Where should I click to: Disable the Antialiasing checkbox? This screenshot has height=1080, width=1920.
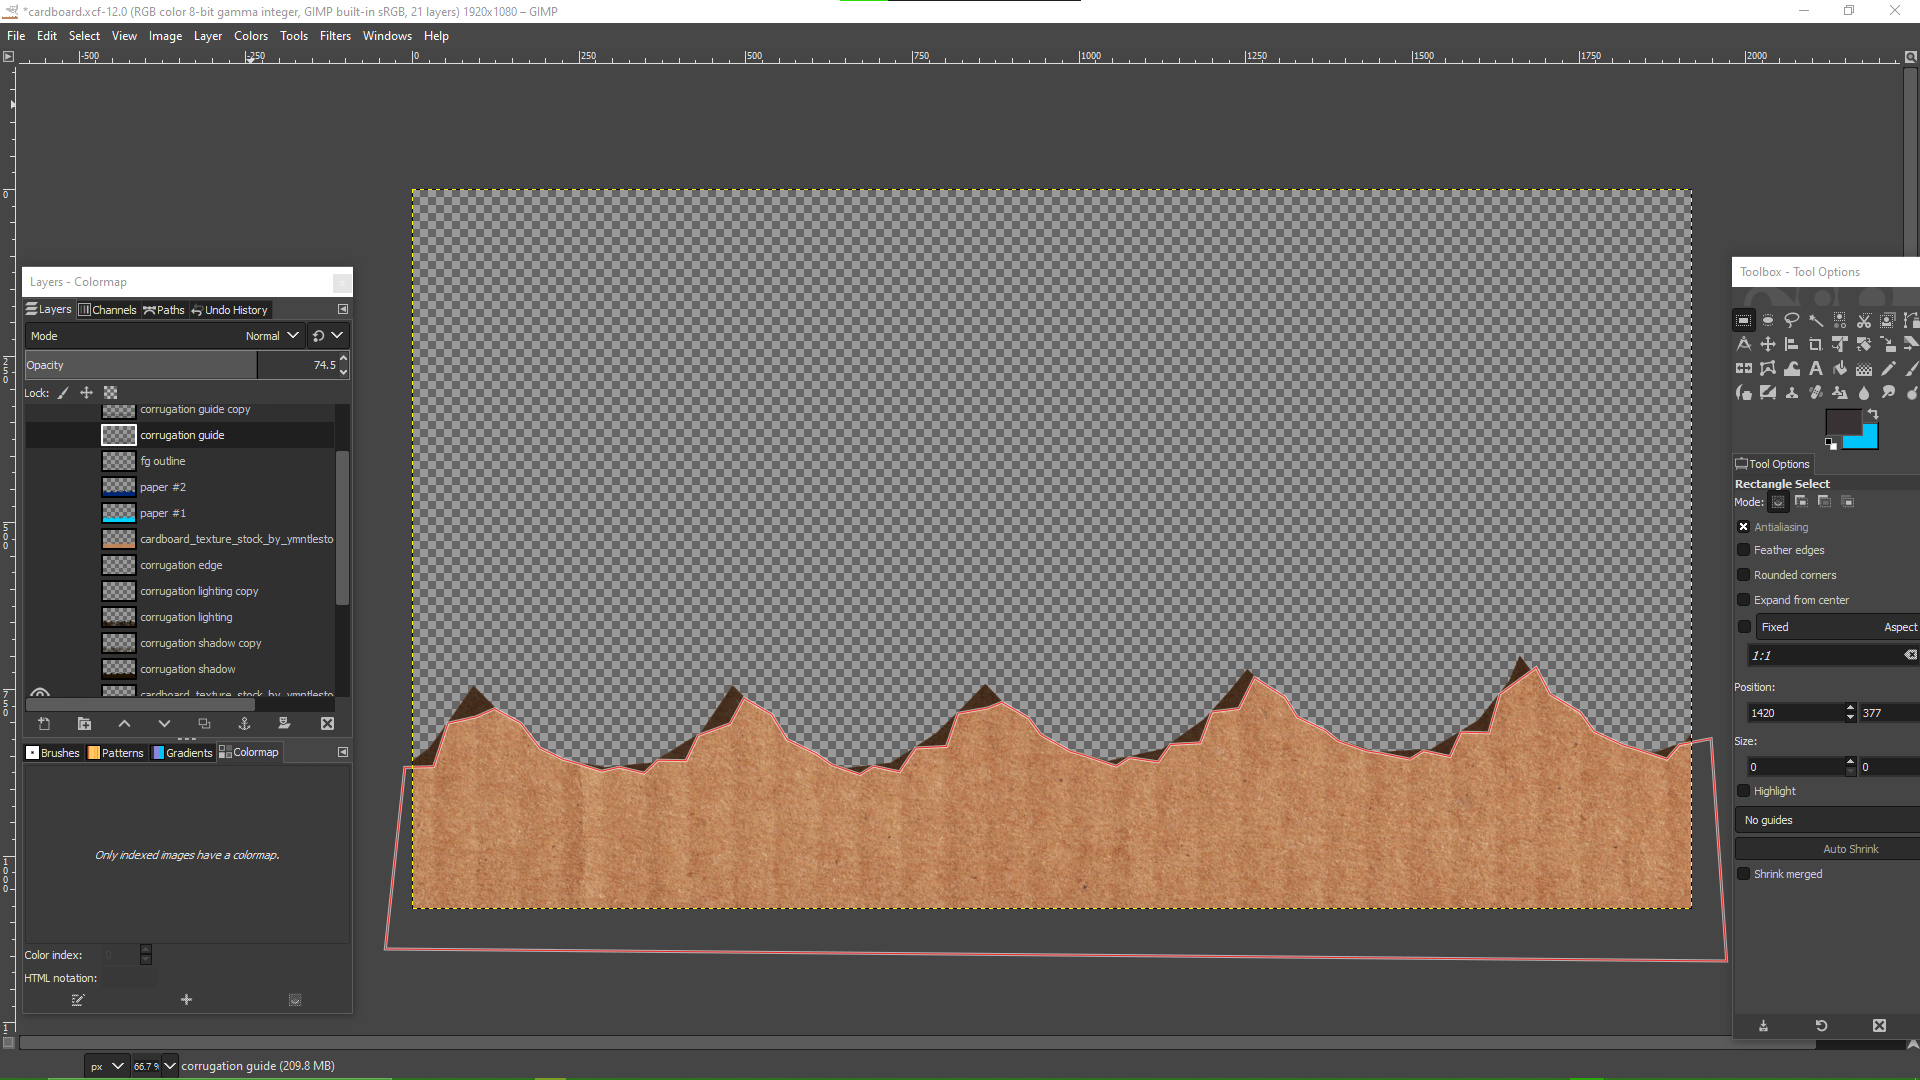[x=1744, y=527]
